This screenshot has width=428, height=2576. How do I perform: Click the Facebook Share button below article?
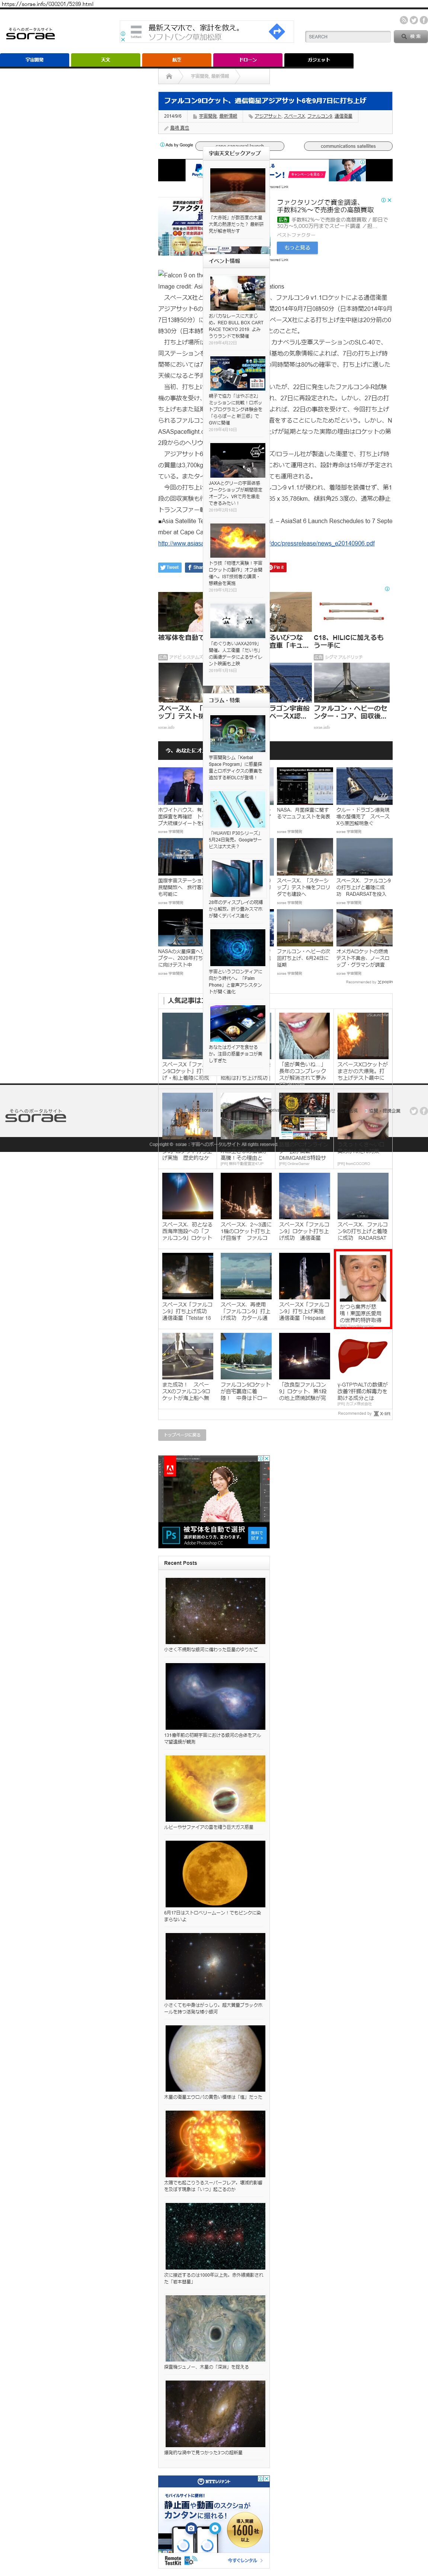[194, 567]
